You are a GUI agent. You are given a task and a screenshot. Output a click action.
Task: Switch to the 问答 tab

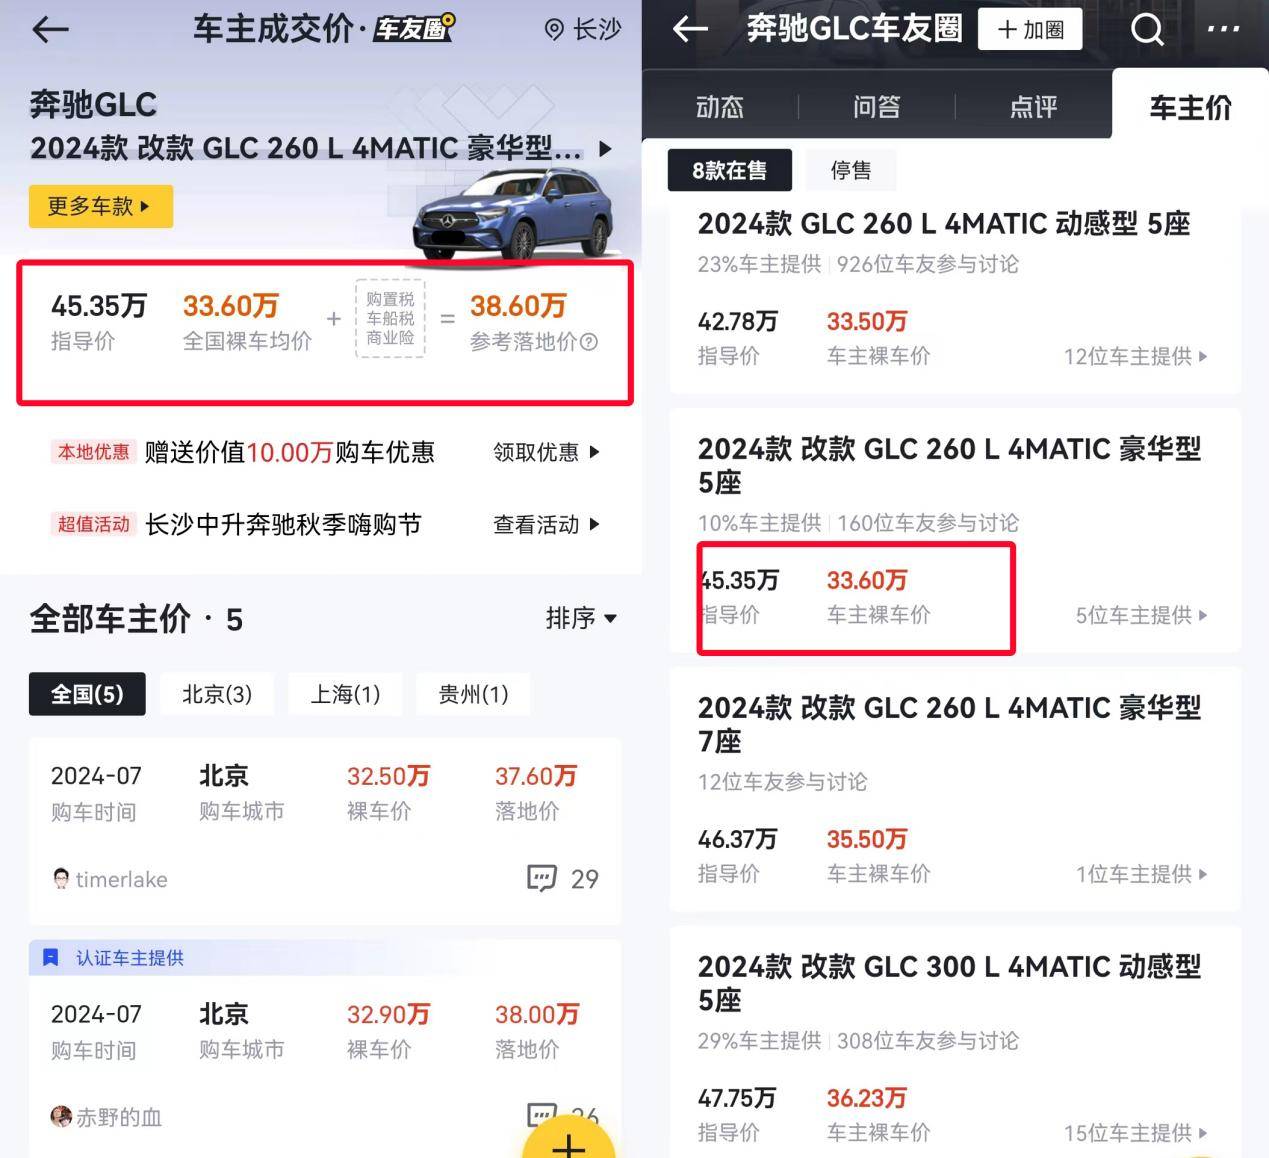[x=876, y=107]
